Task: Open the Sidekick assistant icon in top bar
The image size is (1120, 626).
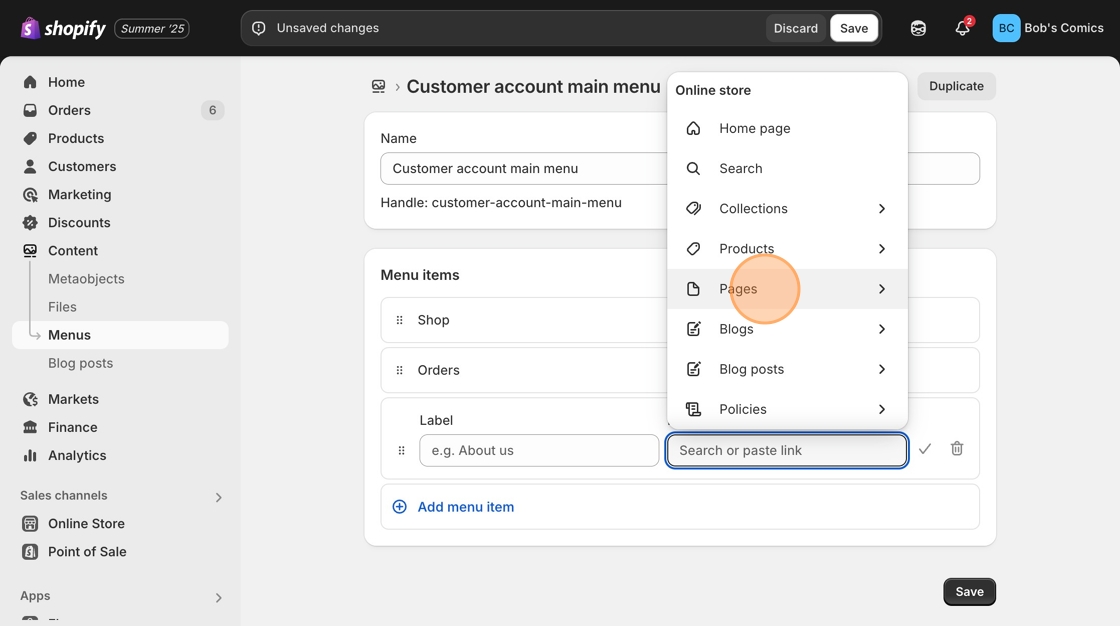Action: pos(918,28)
